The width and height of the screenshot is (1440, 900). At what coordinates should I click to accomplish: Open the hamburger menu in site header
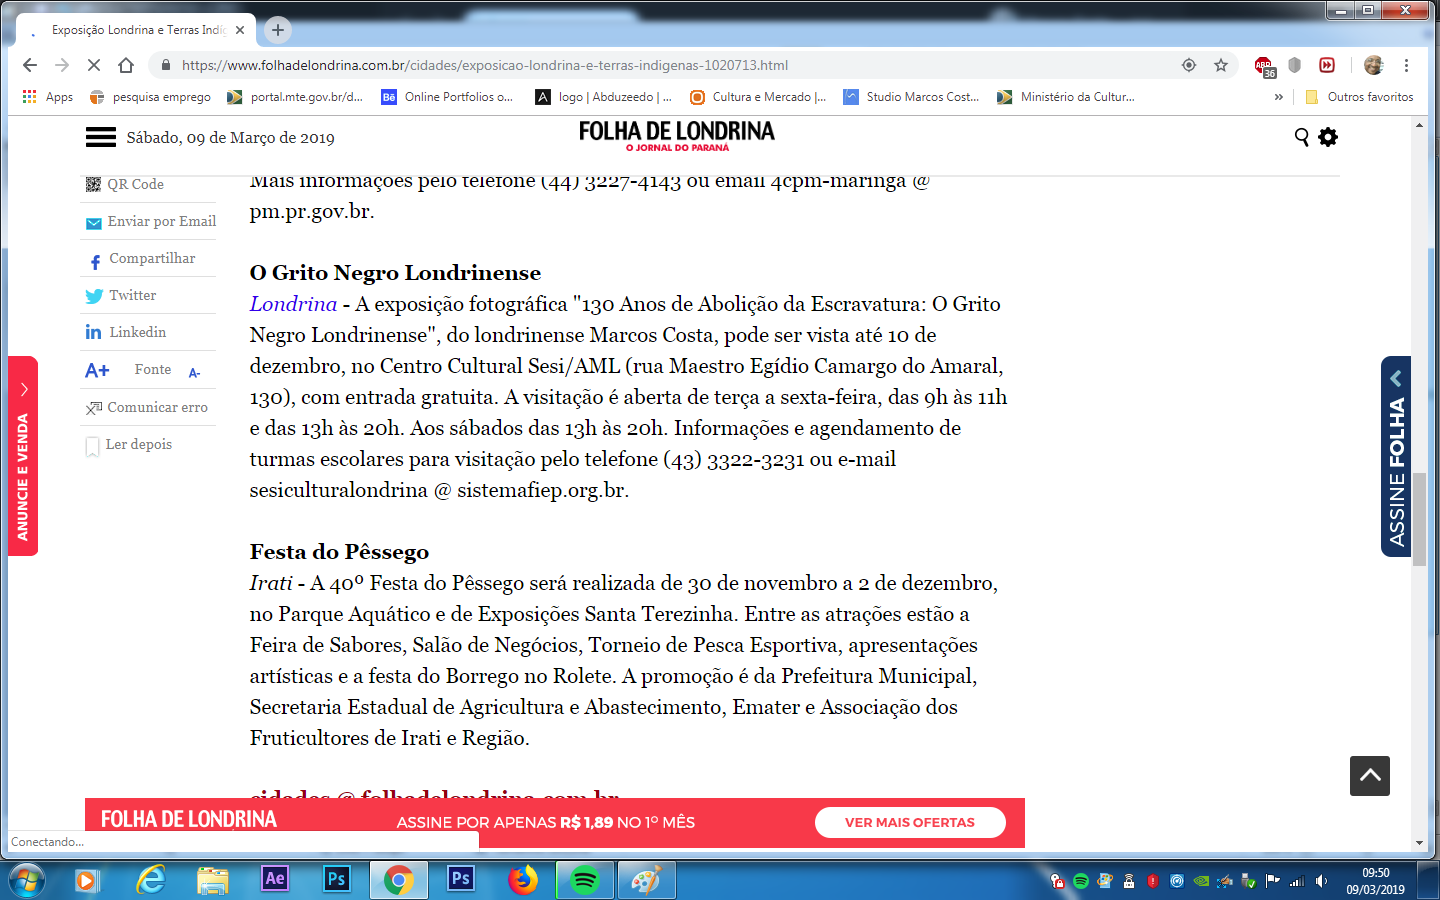(100, 137)
